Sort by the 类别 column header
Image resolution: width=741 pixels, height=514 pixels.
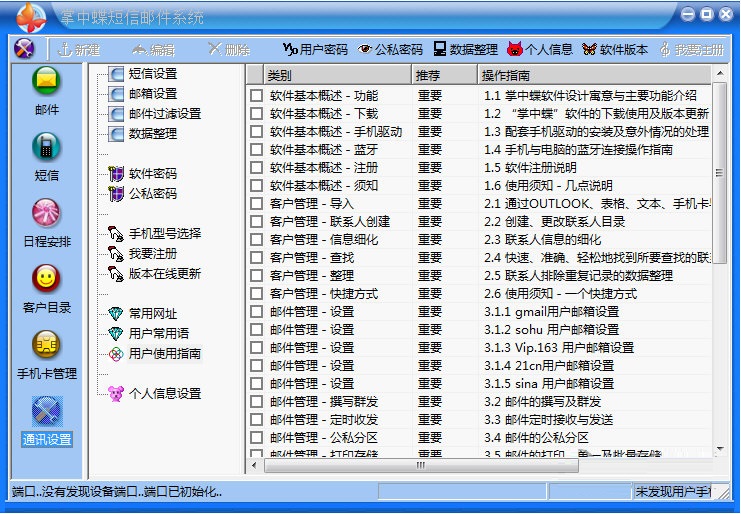pos(337,75)
